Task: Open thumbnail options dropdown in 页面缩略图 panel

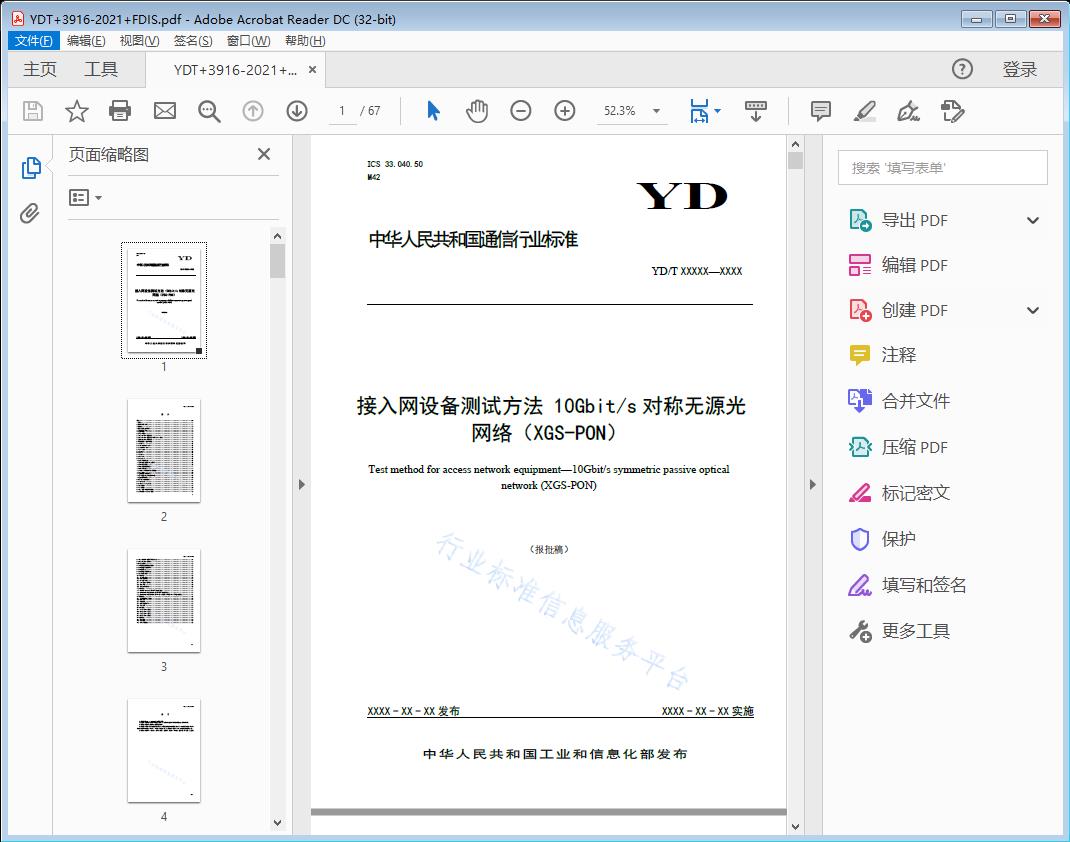Action: click(84, 197)
